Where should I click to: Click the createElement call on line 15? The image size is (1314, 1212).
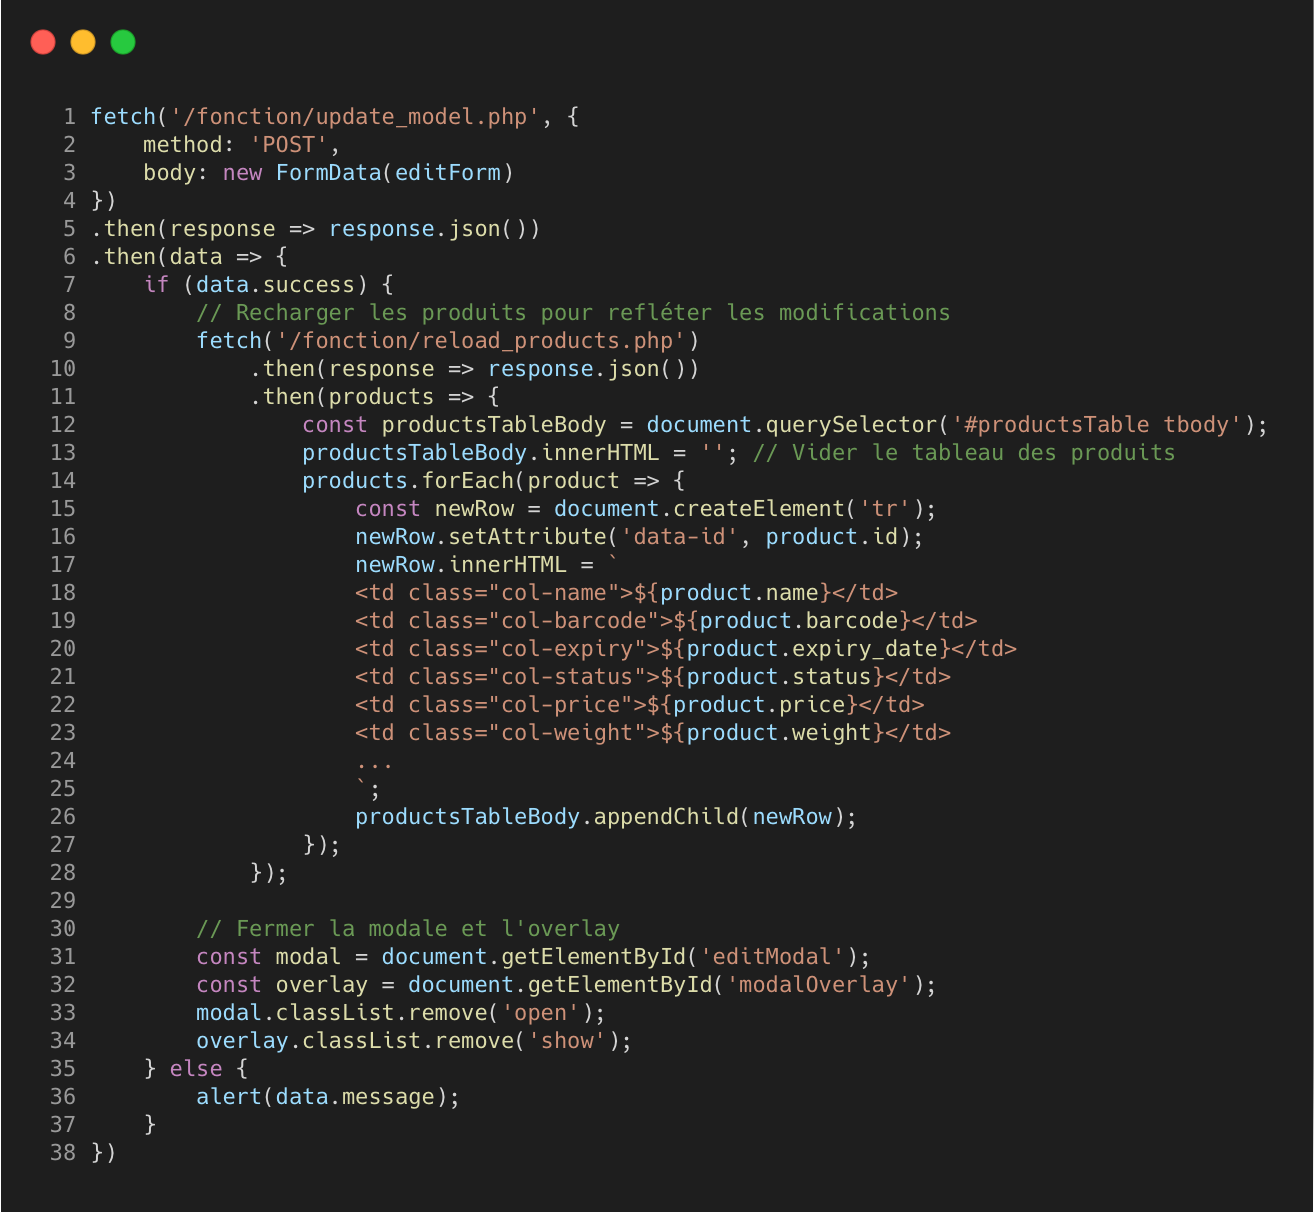tap(738, 509)
